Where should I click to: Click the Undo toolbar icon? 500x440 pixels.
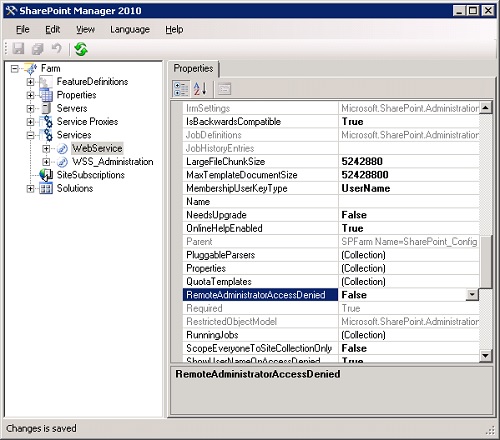[57, 49]
